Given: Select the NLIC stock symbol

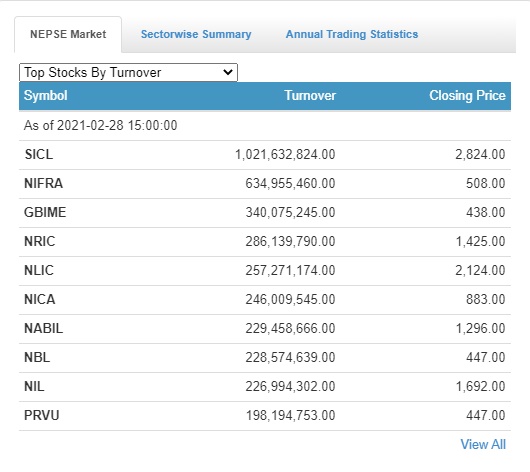Looking at the screenshot, I should pos(39,270).
